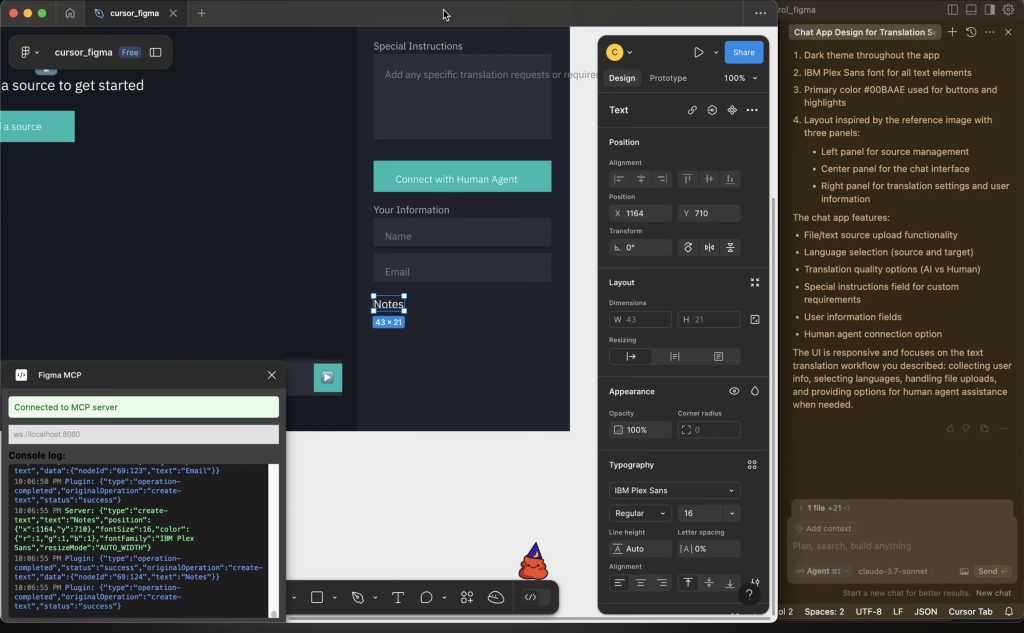Screen dimensions: 1024x633
Task: Select the Comment tool in toolbar
Action: pos(427,597)
